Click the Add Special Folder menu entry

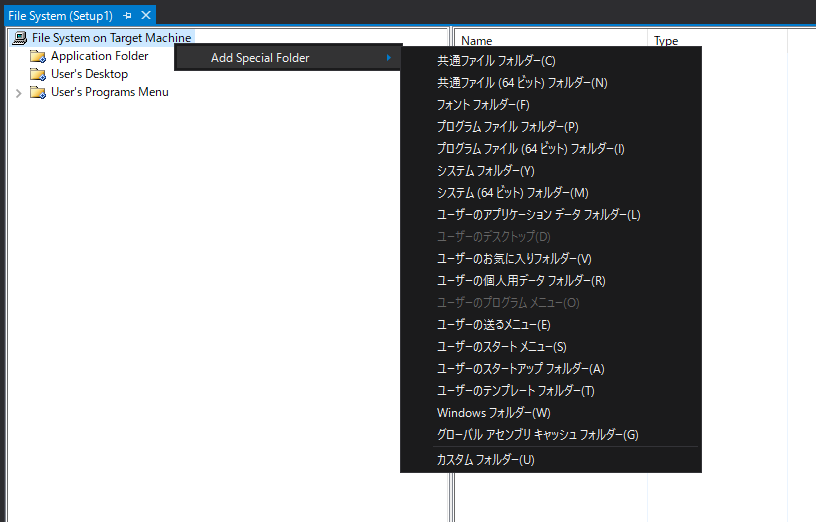[x=288, y=58]
